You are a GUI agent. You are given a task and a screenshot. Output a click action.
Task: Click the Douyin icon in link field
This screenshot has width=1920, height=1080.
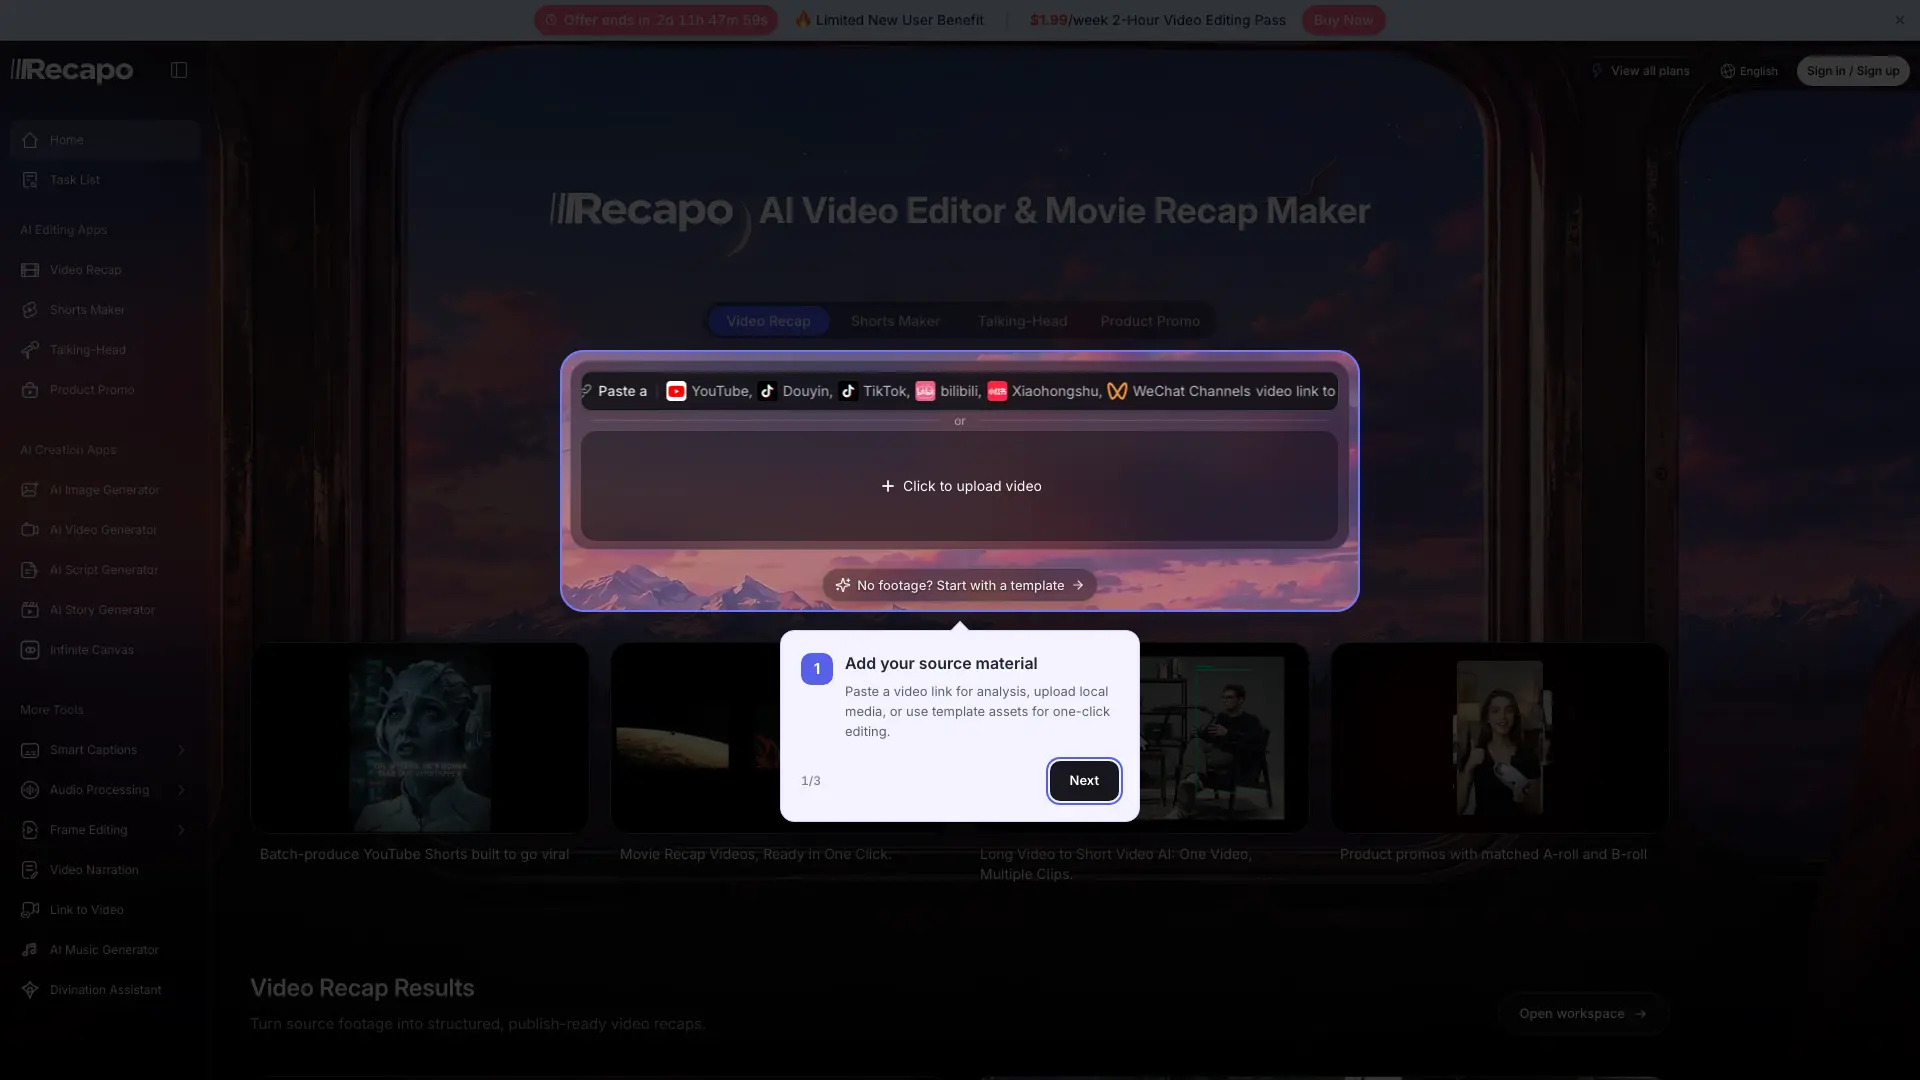click(767, 391)
